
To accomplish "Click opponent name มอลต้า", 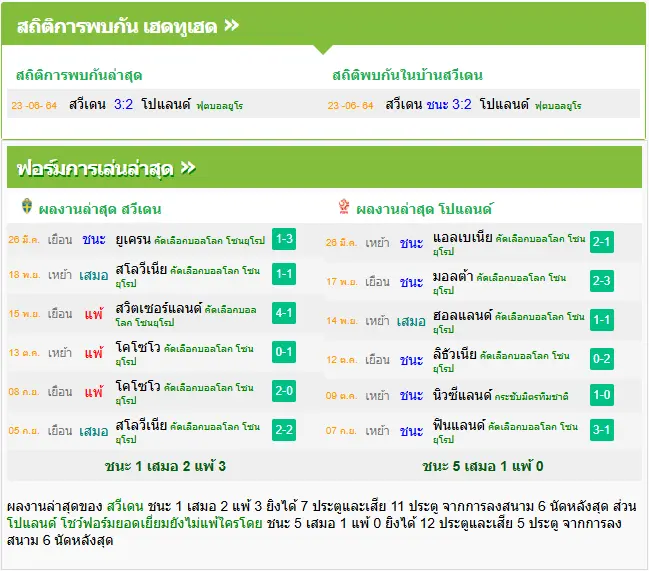I will [453, 276].
